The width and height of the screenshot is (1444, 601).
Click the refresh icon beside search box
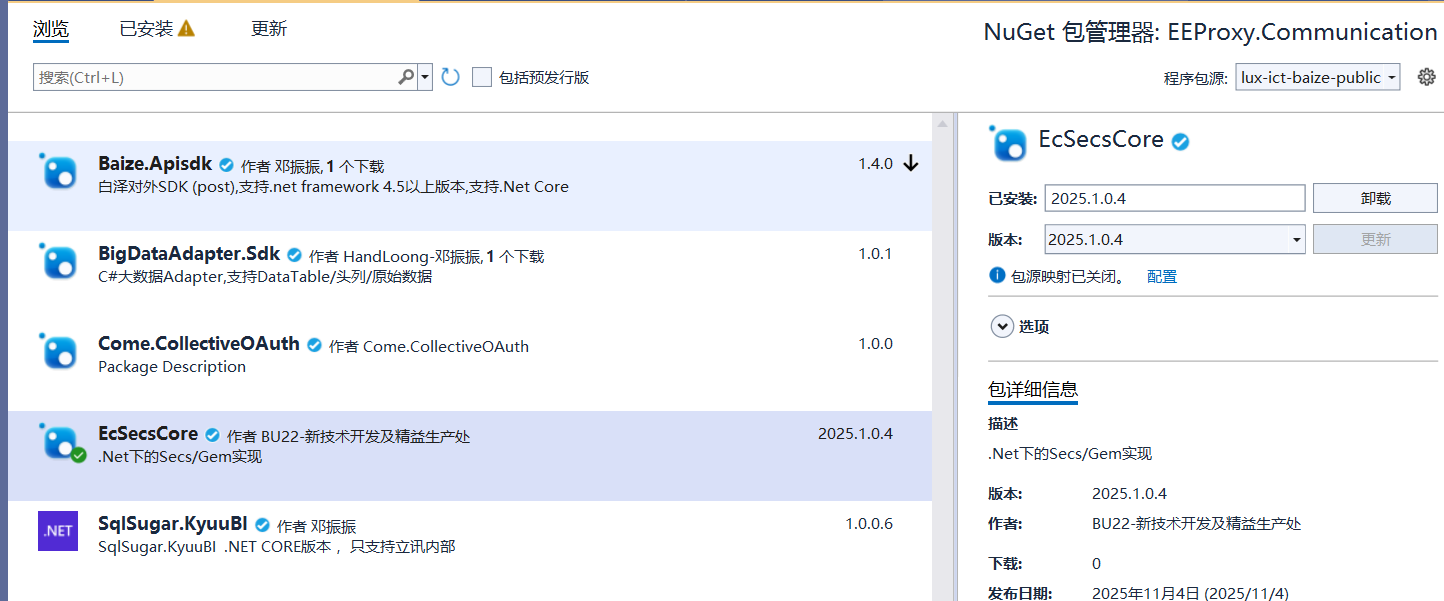[x=451, y=77]
